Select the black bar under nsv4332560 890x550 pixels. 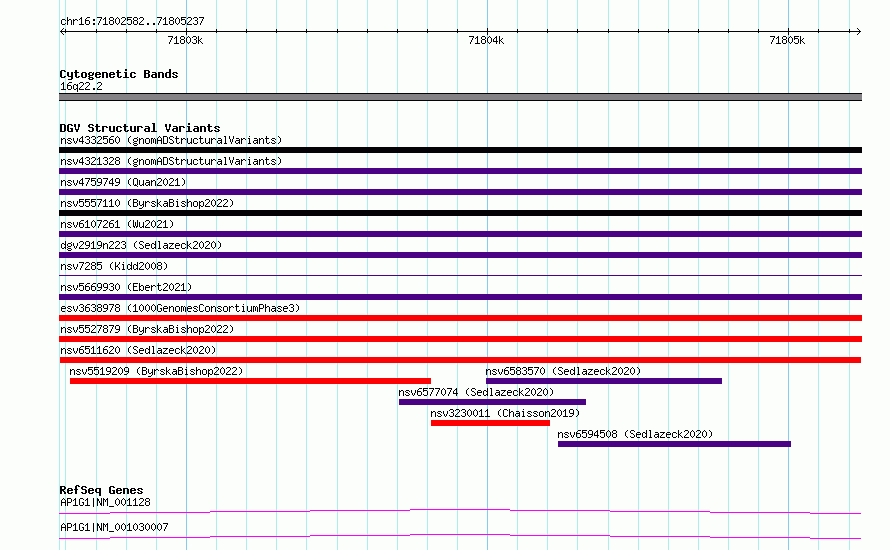pyautogui.click(x=460, y=150)
